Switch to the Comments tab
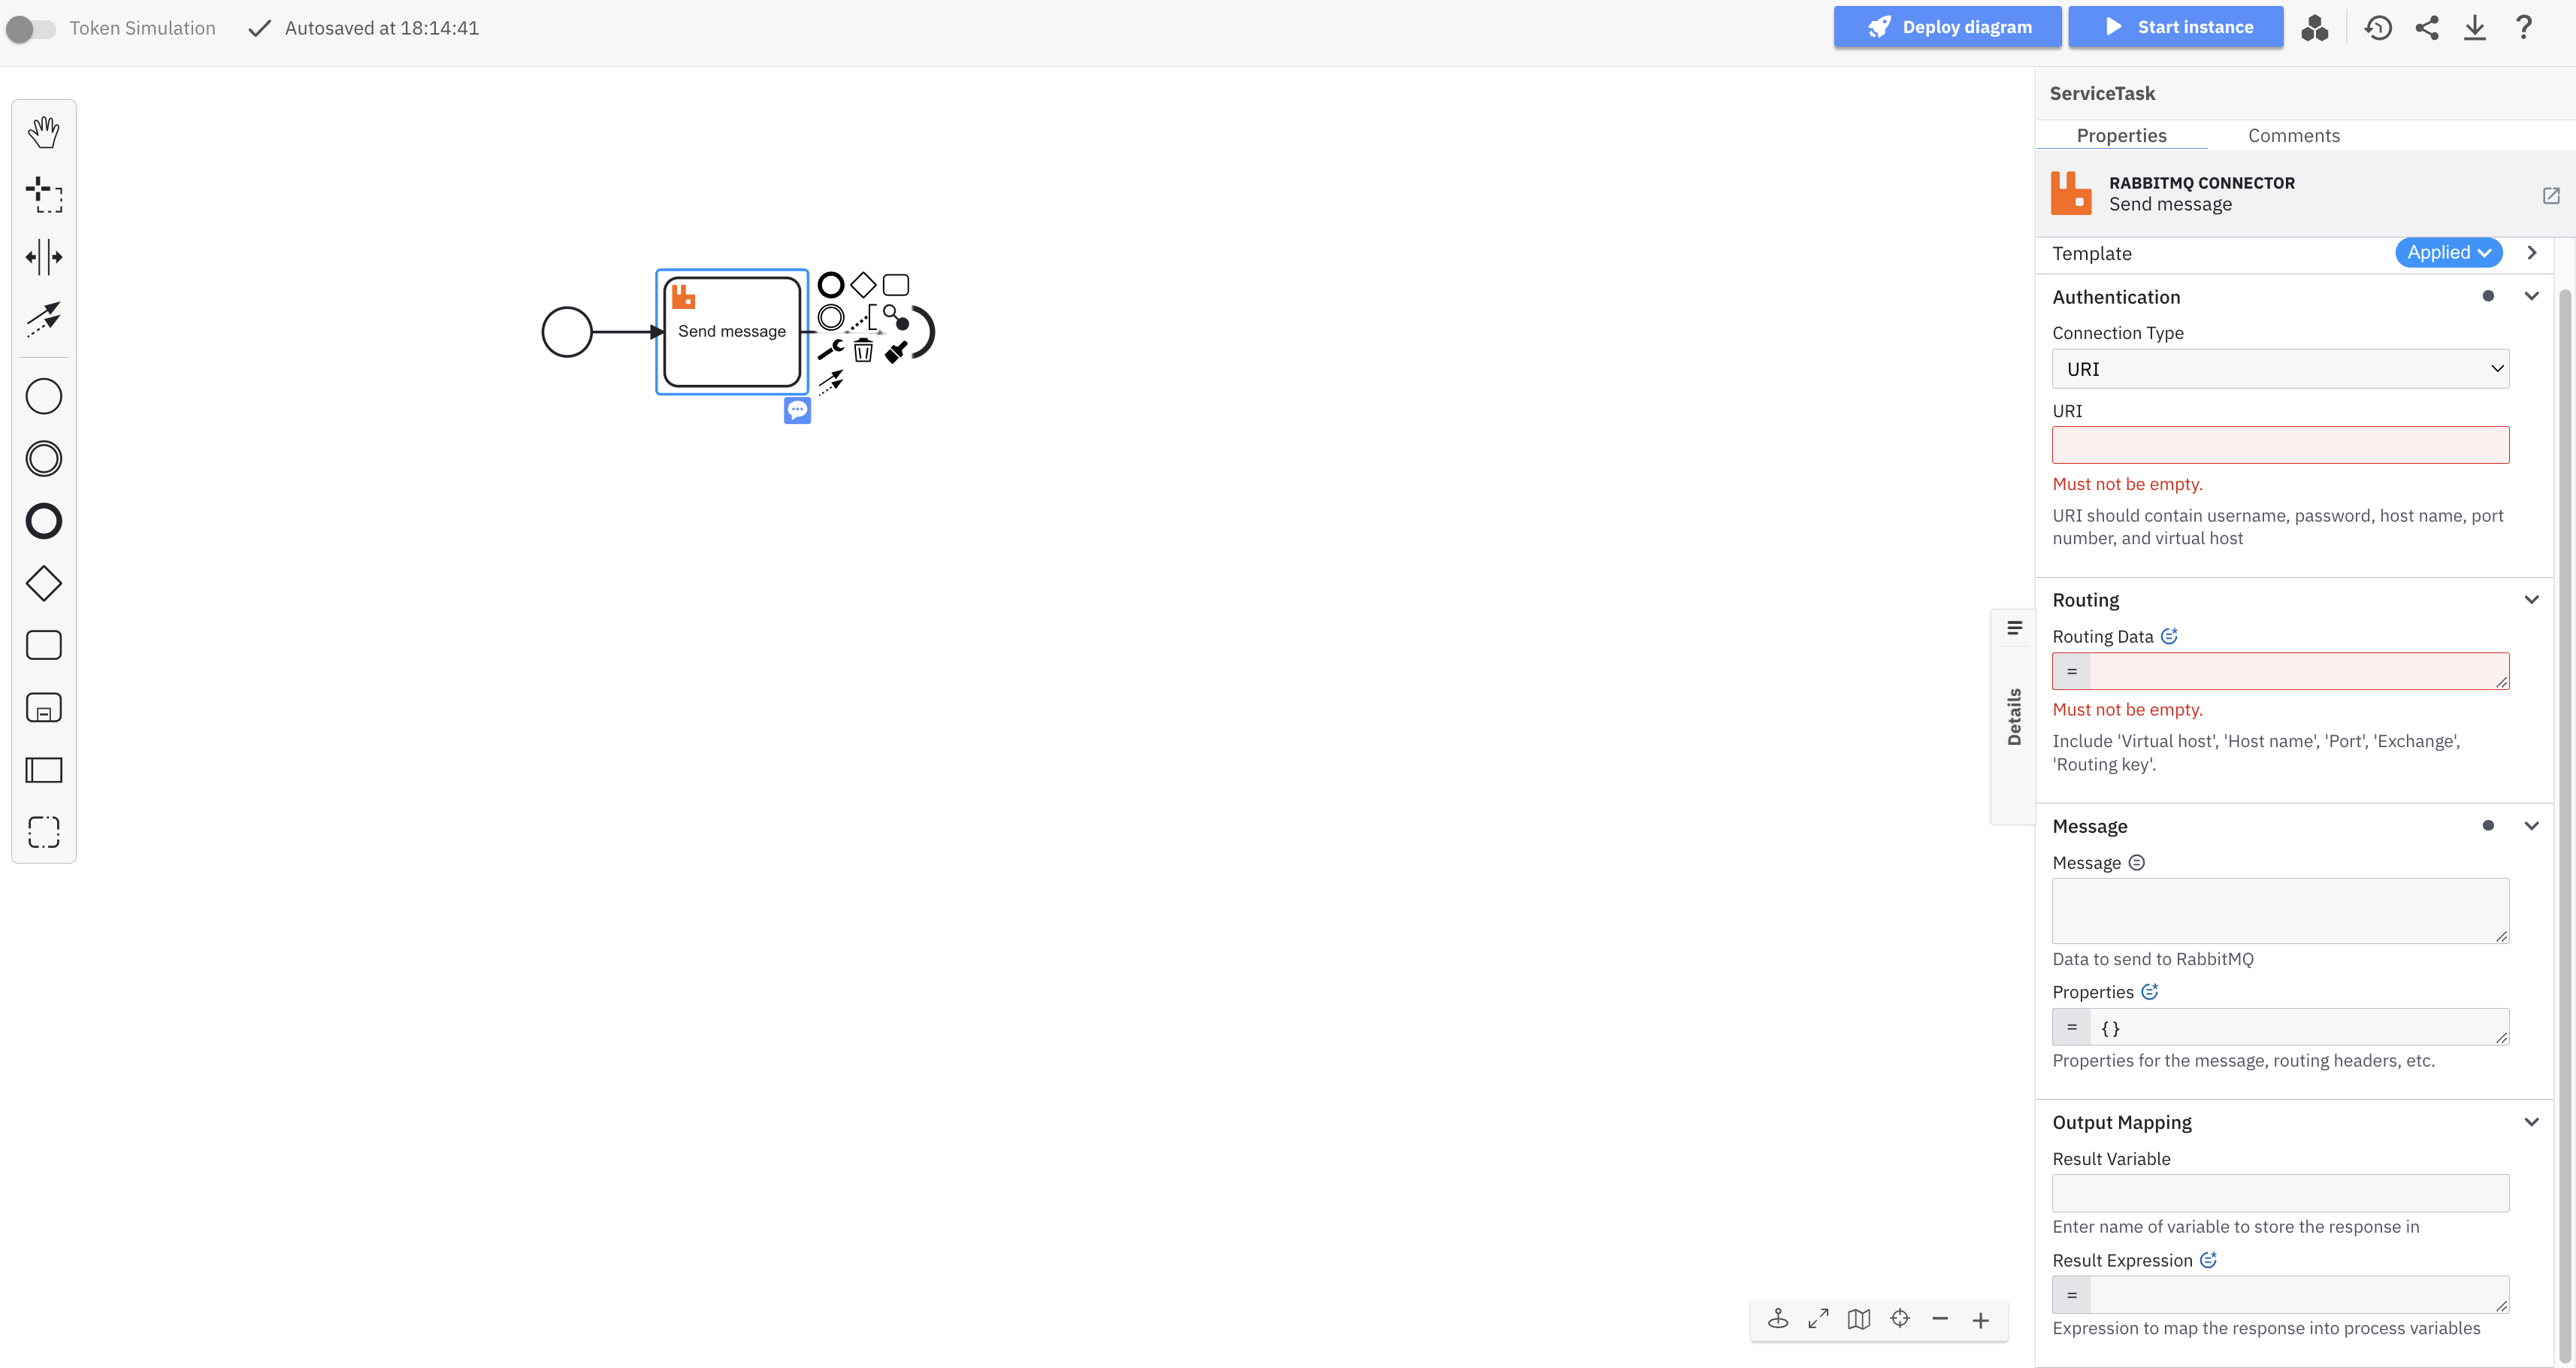This screenshot has height=1368, width=2576. tap(2293, 136)
